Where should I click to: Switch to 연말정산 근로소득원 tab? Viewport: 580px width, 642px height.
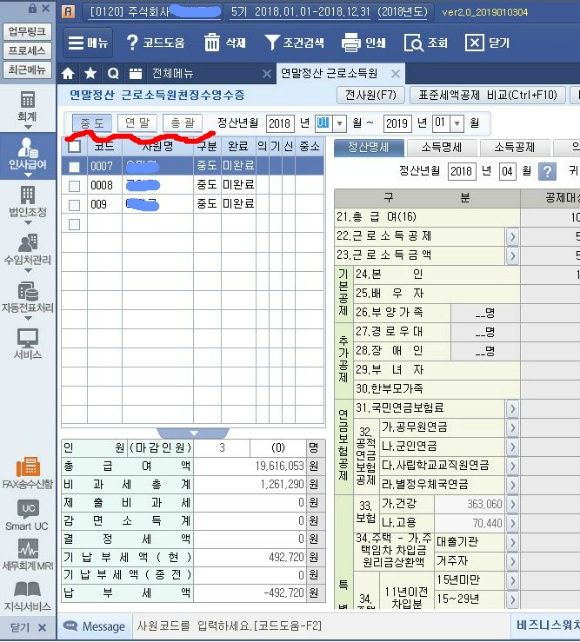click(x=329, y=74)
